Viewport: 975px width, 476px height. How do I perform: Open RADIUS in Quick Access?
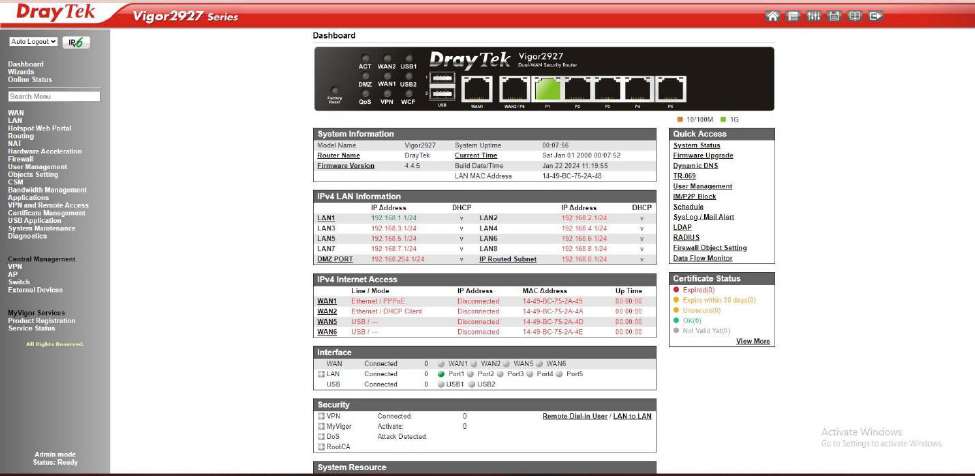[686, 237]
